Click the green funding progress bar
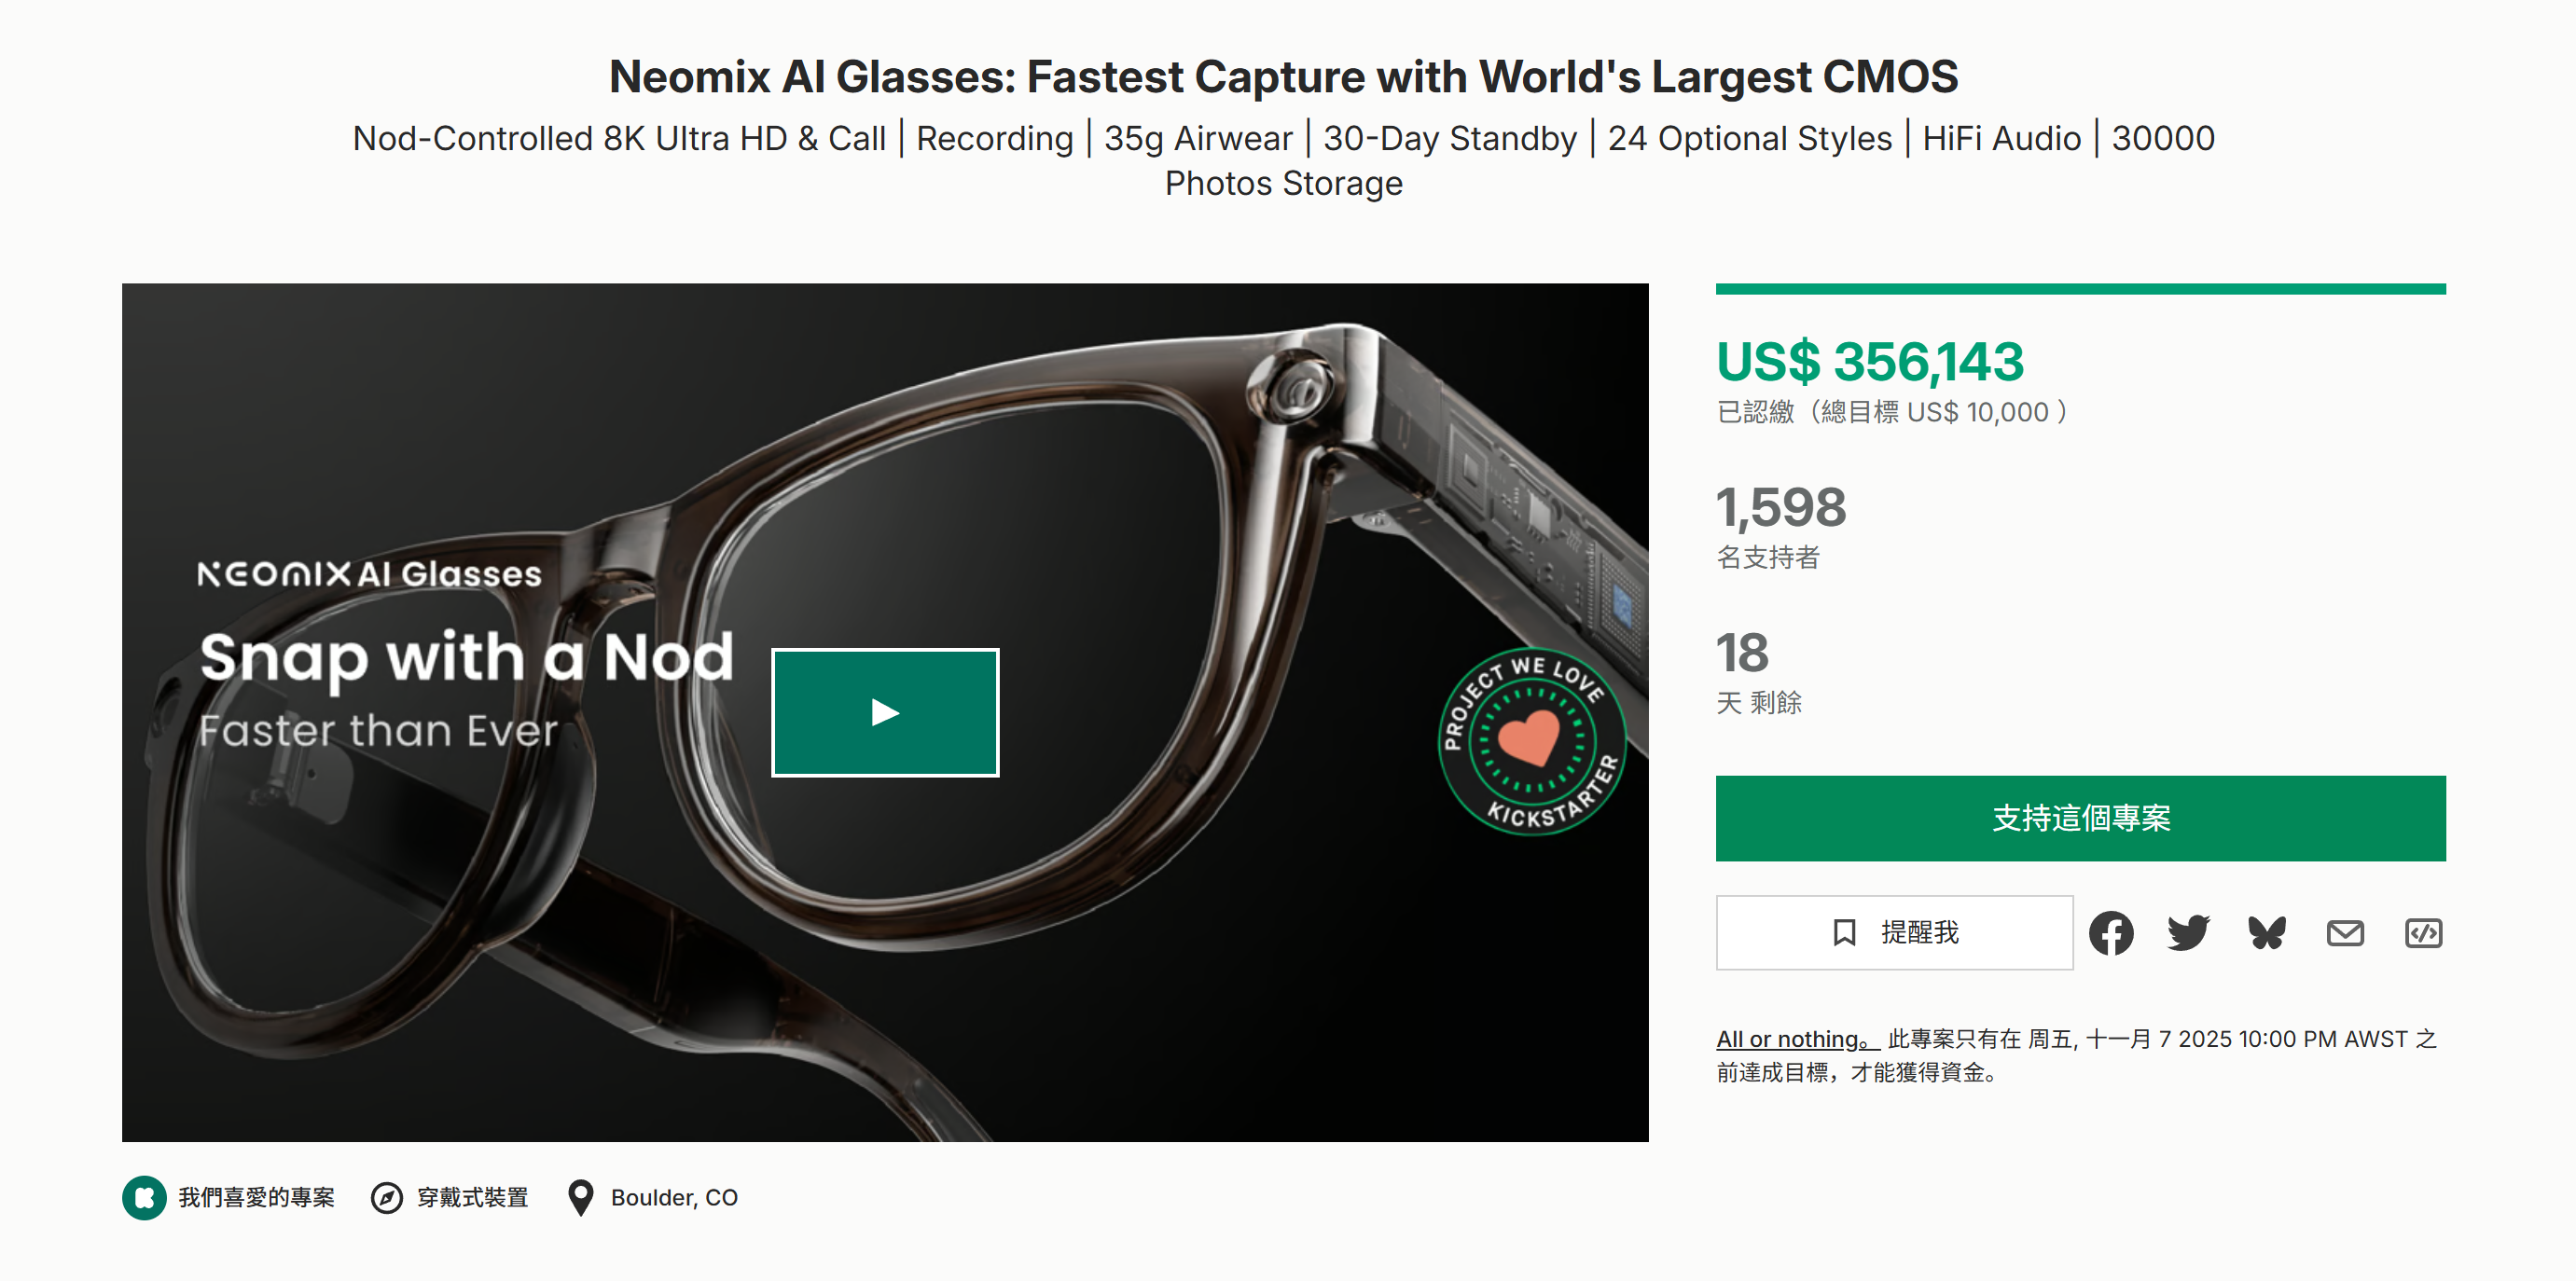 coord(2080,289)
